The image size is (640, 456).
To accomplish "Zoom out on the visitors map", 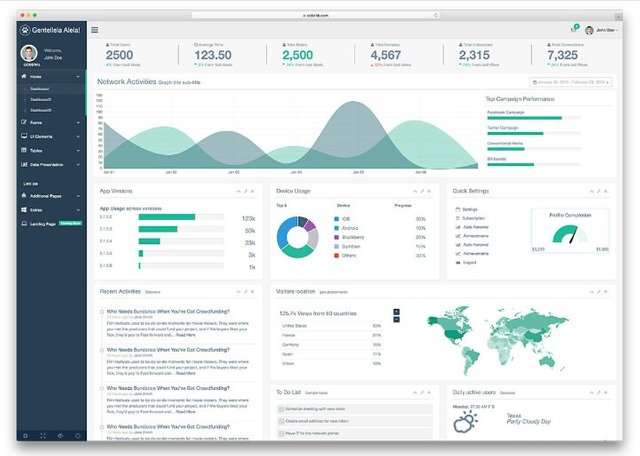I will pos(396,319).
